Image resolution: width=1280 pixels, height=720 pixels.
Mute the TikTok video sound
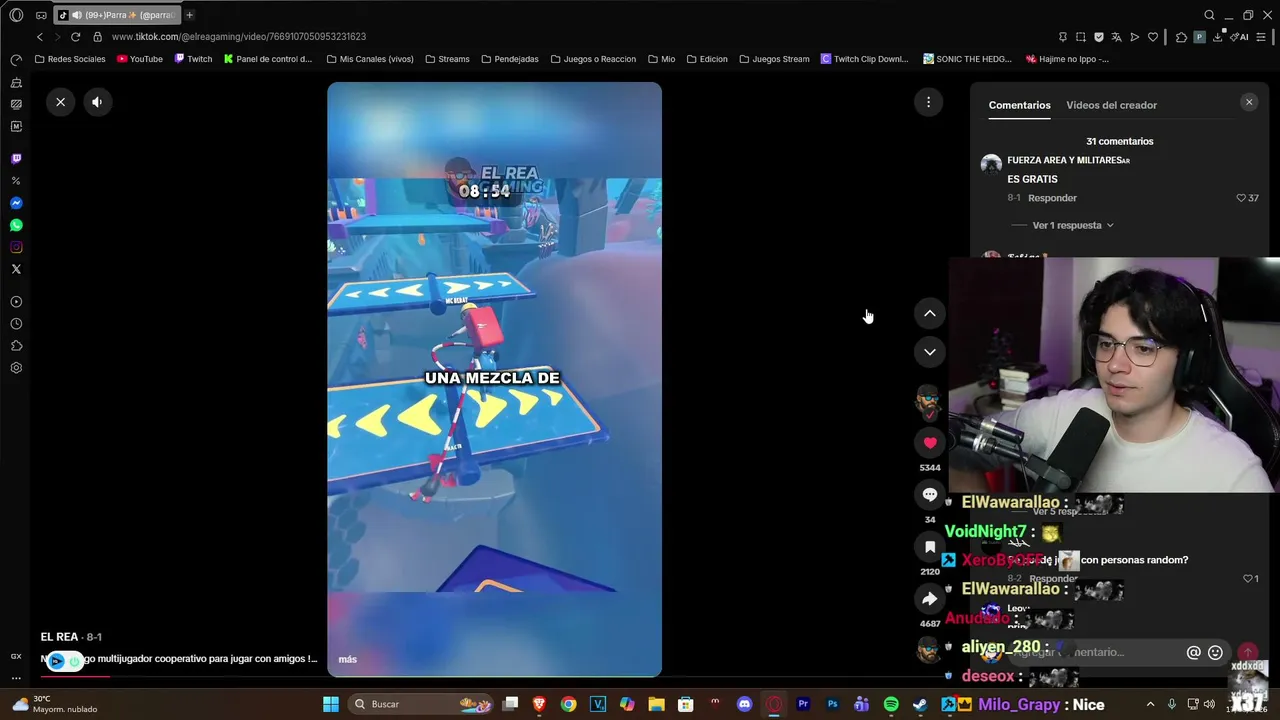tap(97, 102)
